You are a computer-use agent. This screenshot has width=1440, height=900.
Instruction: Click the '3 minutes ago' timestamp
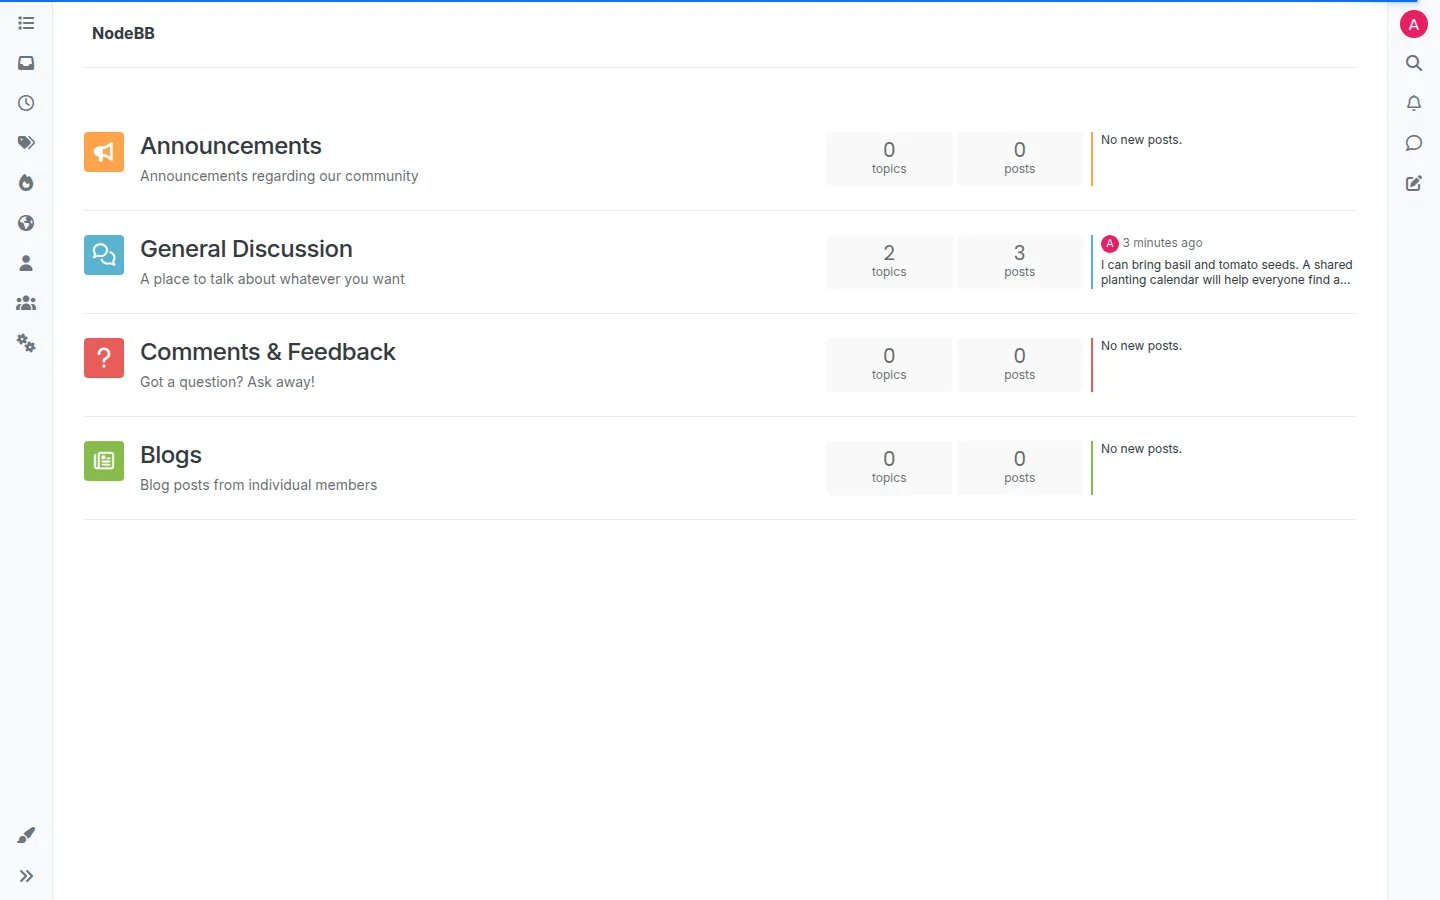click(1162, 243)
